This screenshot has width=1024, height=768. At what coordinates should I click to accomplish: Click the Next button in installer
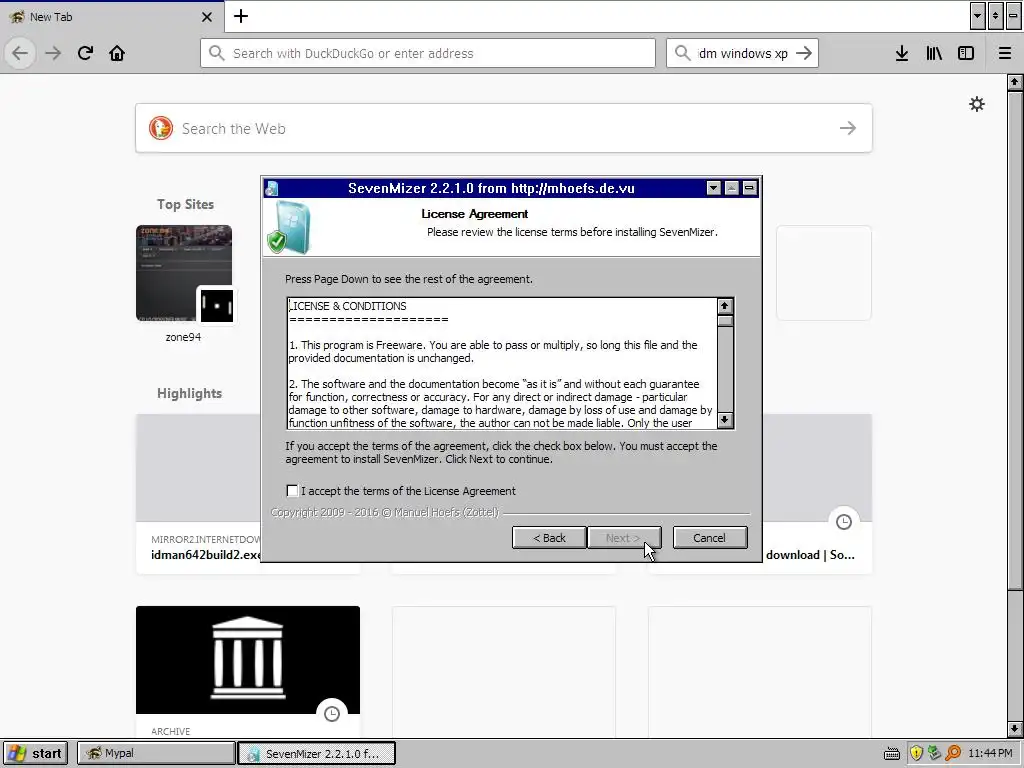click(x=624, y=537)
